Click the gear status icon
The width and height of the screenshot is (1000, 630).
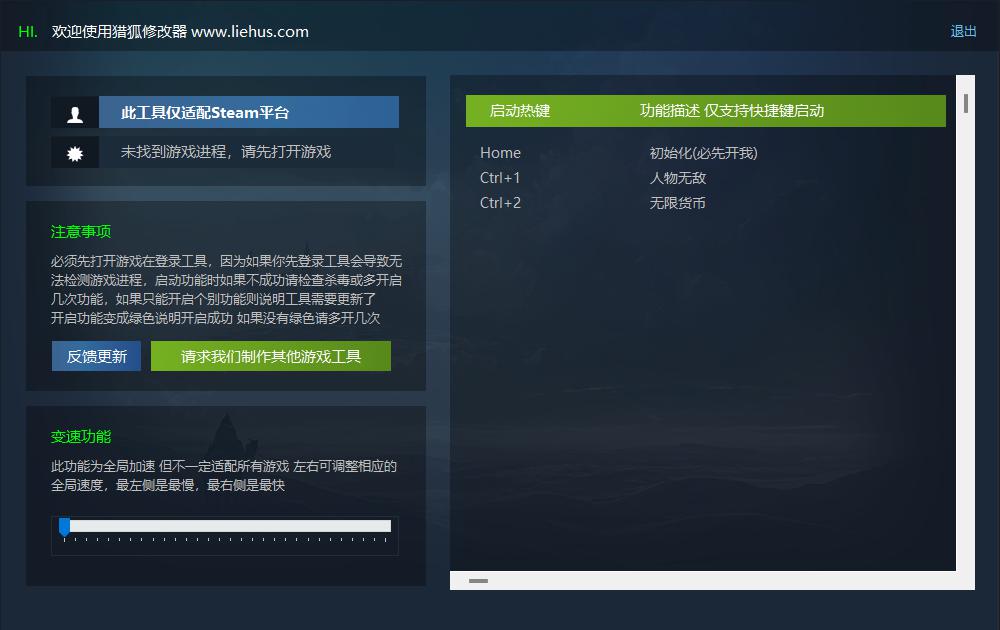pos(75,152)
